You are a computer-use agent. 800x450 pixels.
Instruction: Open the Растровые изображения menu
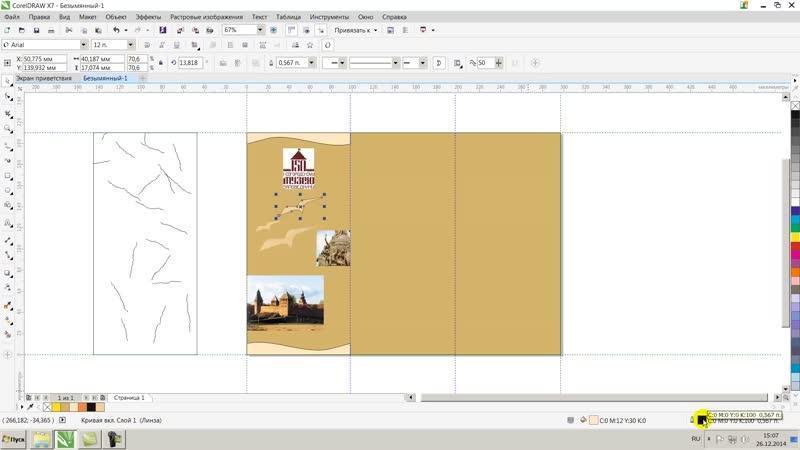click(x=206, y=17)
